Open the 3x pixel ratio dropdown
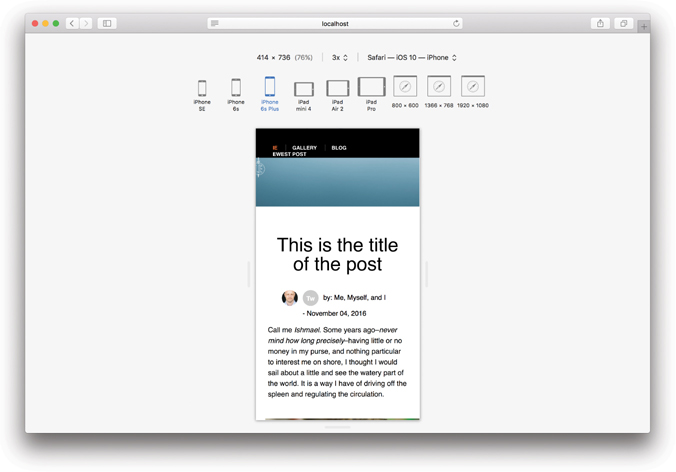The width and height of the screenshot is (676, 472). pos(340,58)
